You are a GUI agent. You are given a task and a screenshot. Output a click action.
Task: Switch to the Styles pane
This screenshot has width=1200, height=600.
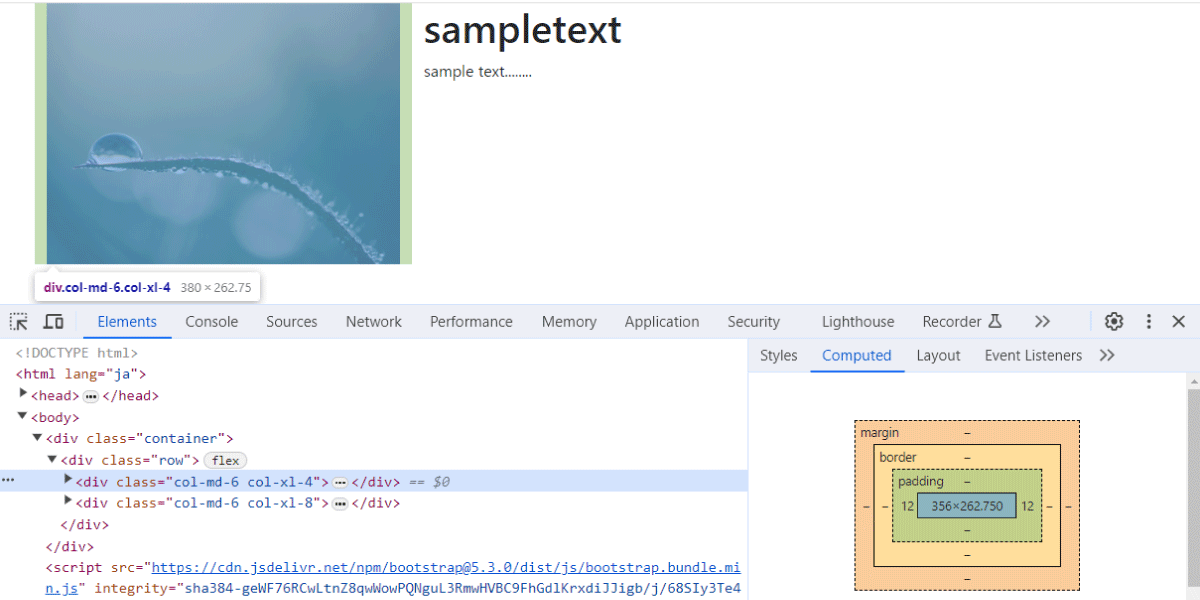point(779,356)
